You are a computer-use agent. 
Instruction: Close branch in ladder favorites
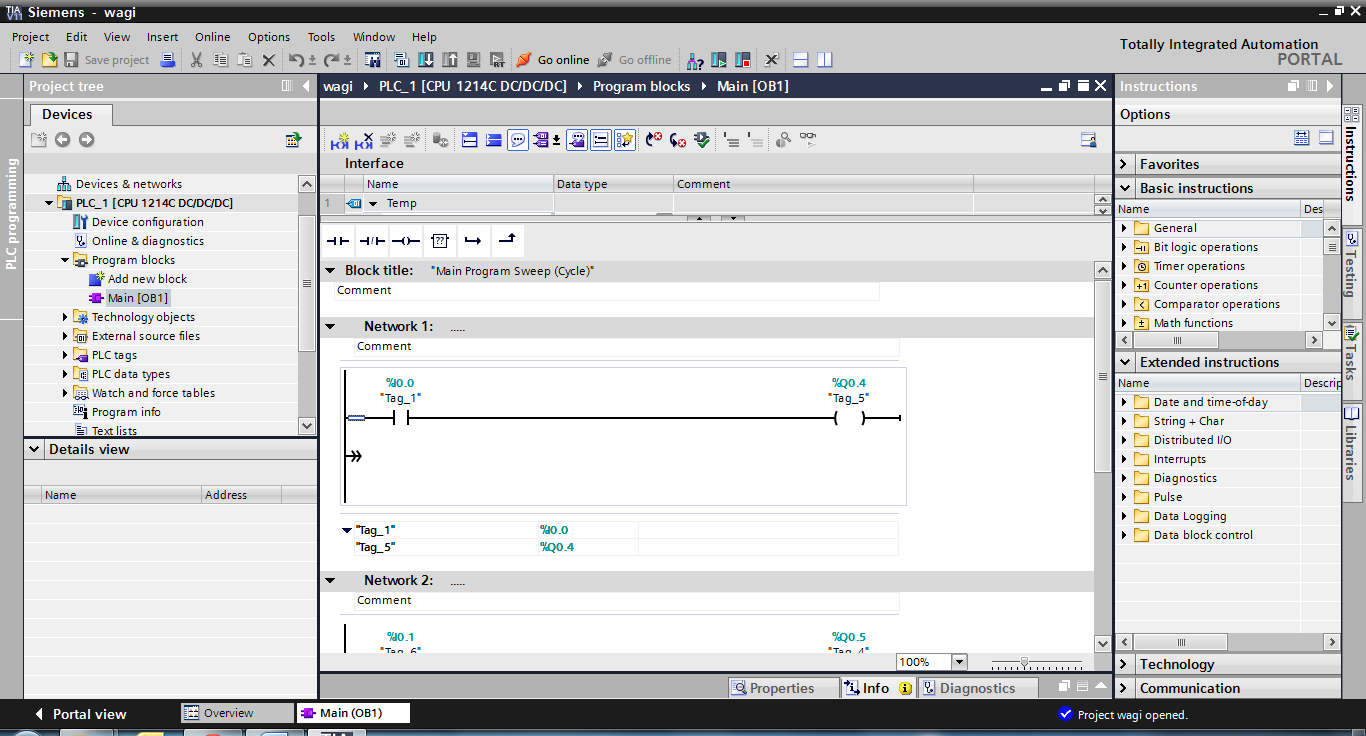pyautogui.click(x=507, y=241)
